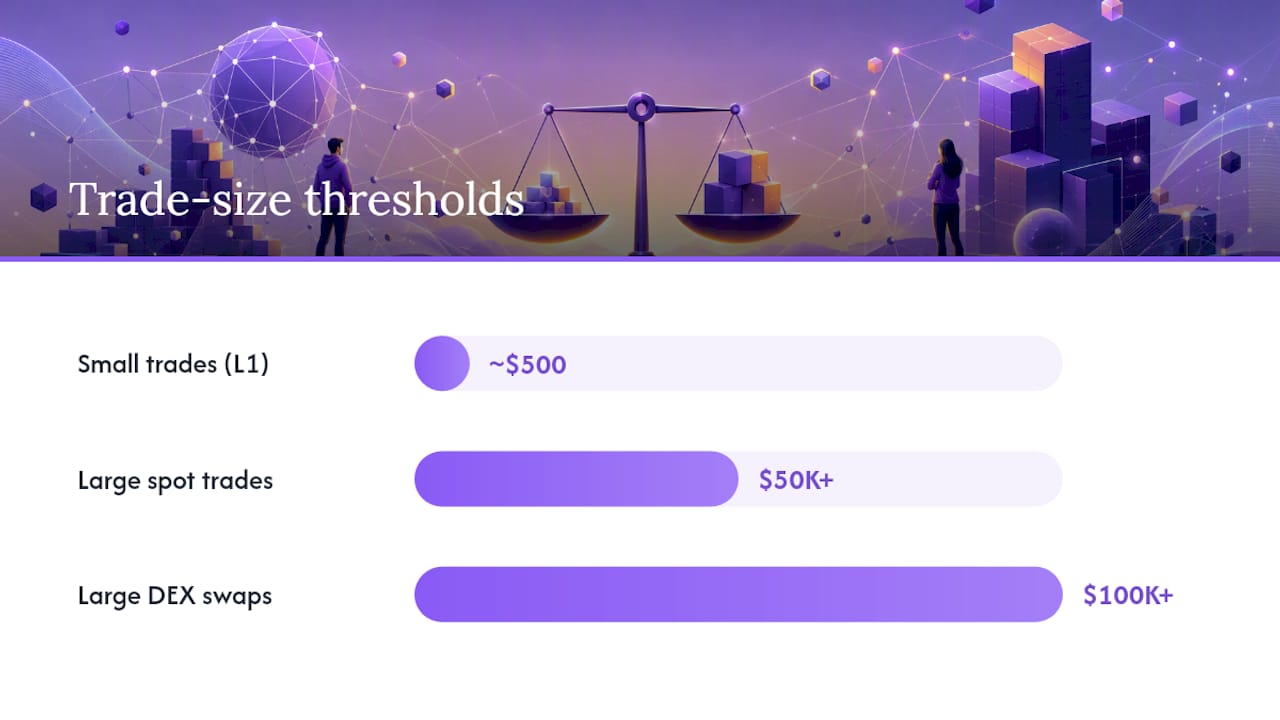The width and height of the screenshot is (1280, 720).
Task: Click the wireframe network globe
Action: click(273, 91)
